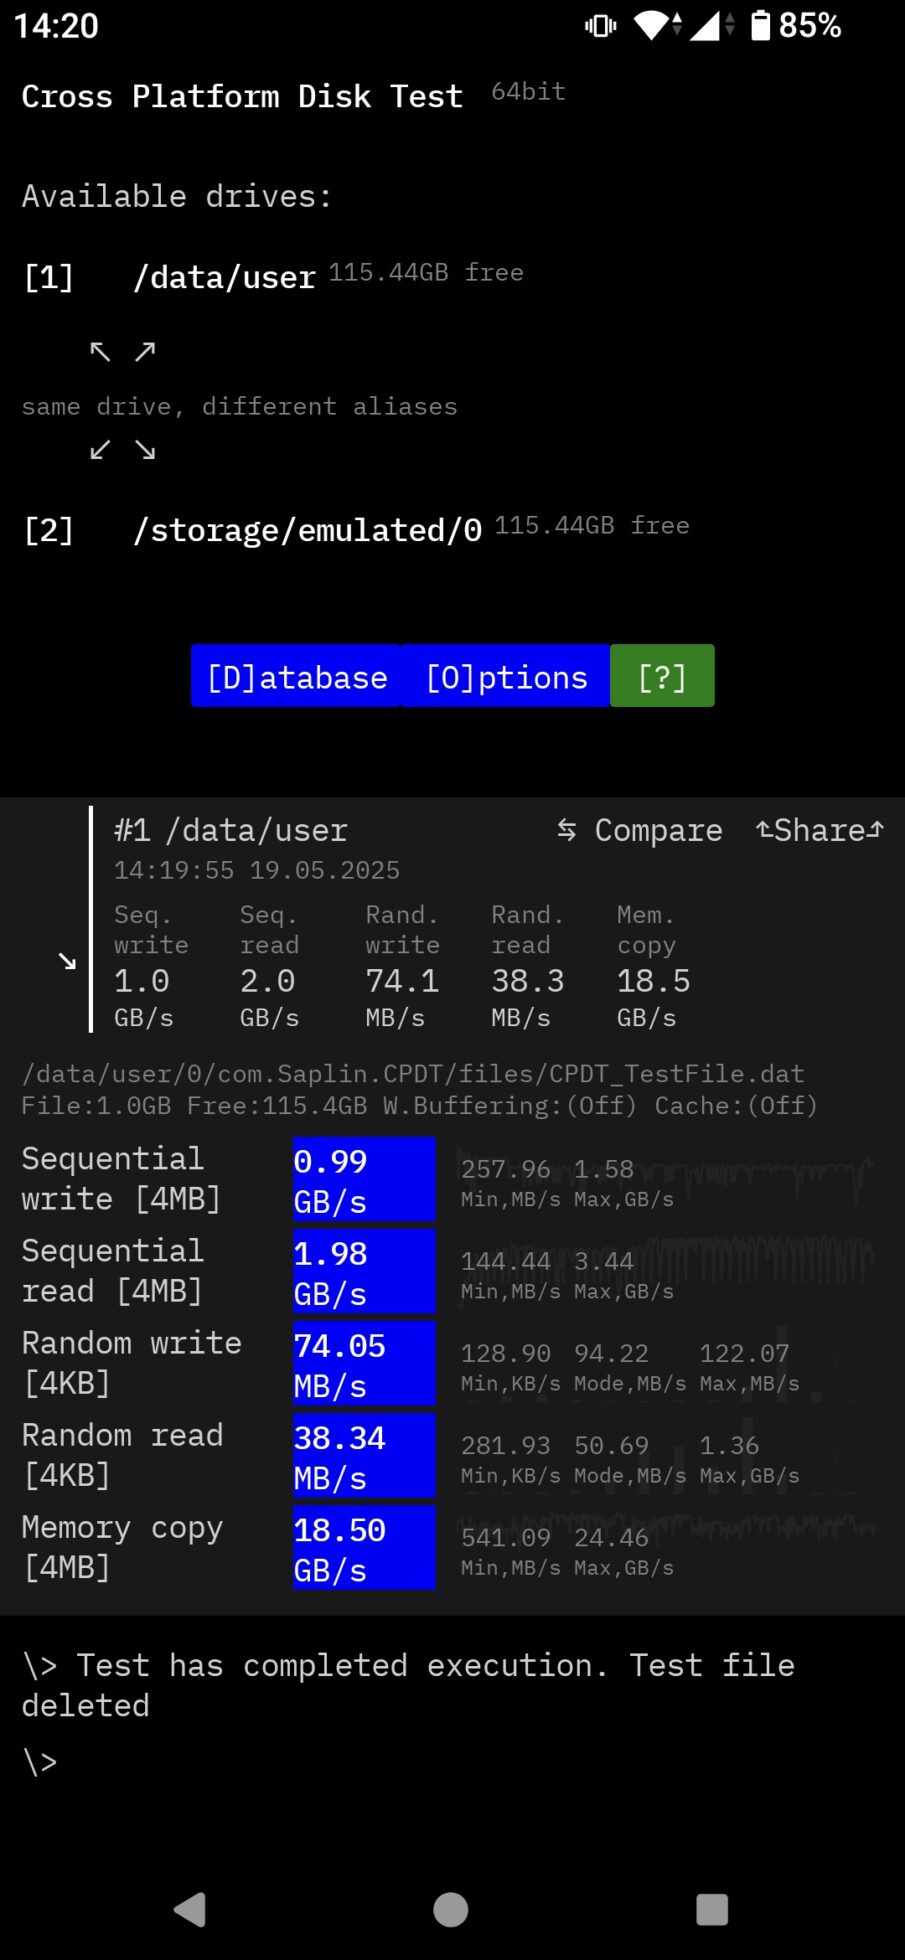This screenshot has height=1960, width=905.
Task: Open the [D]atabase menu
Action: tap(297, 677)
